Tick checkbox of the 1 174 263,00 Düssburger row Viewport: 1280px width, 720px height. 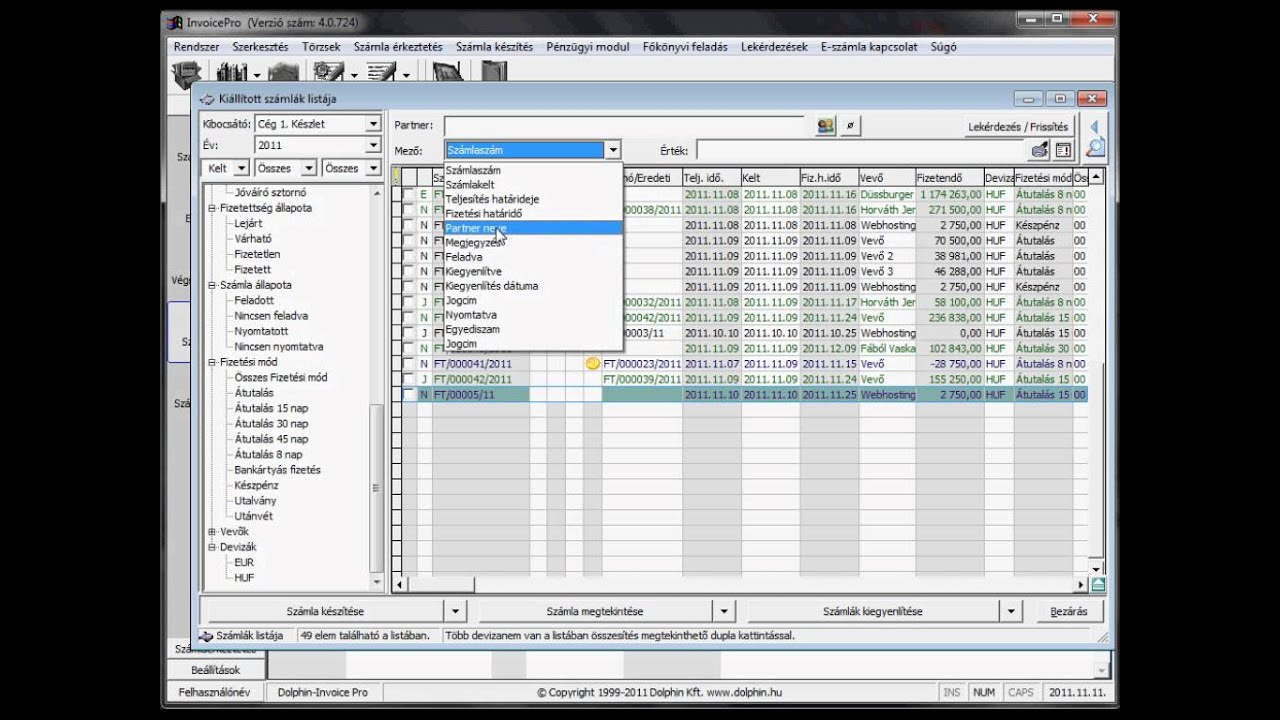point(408,194)
